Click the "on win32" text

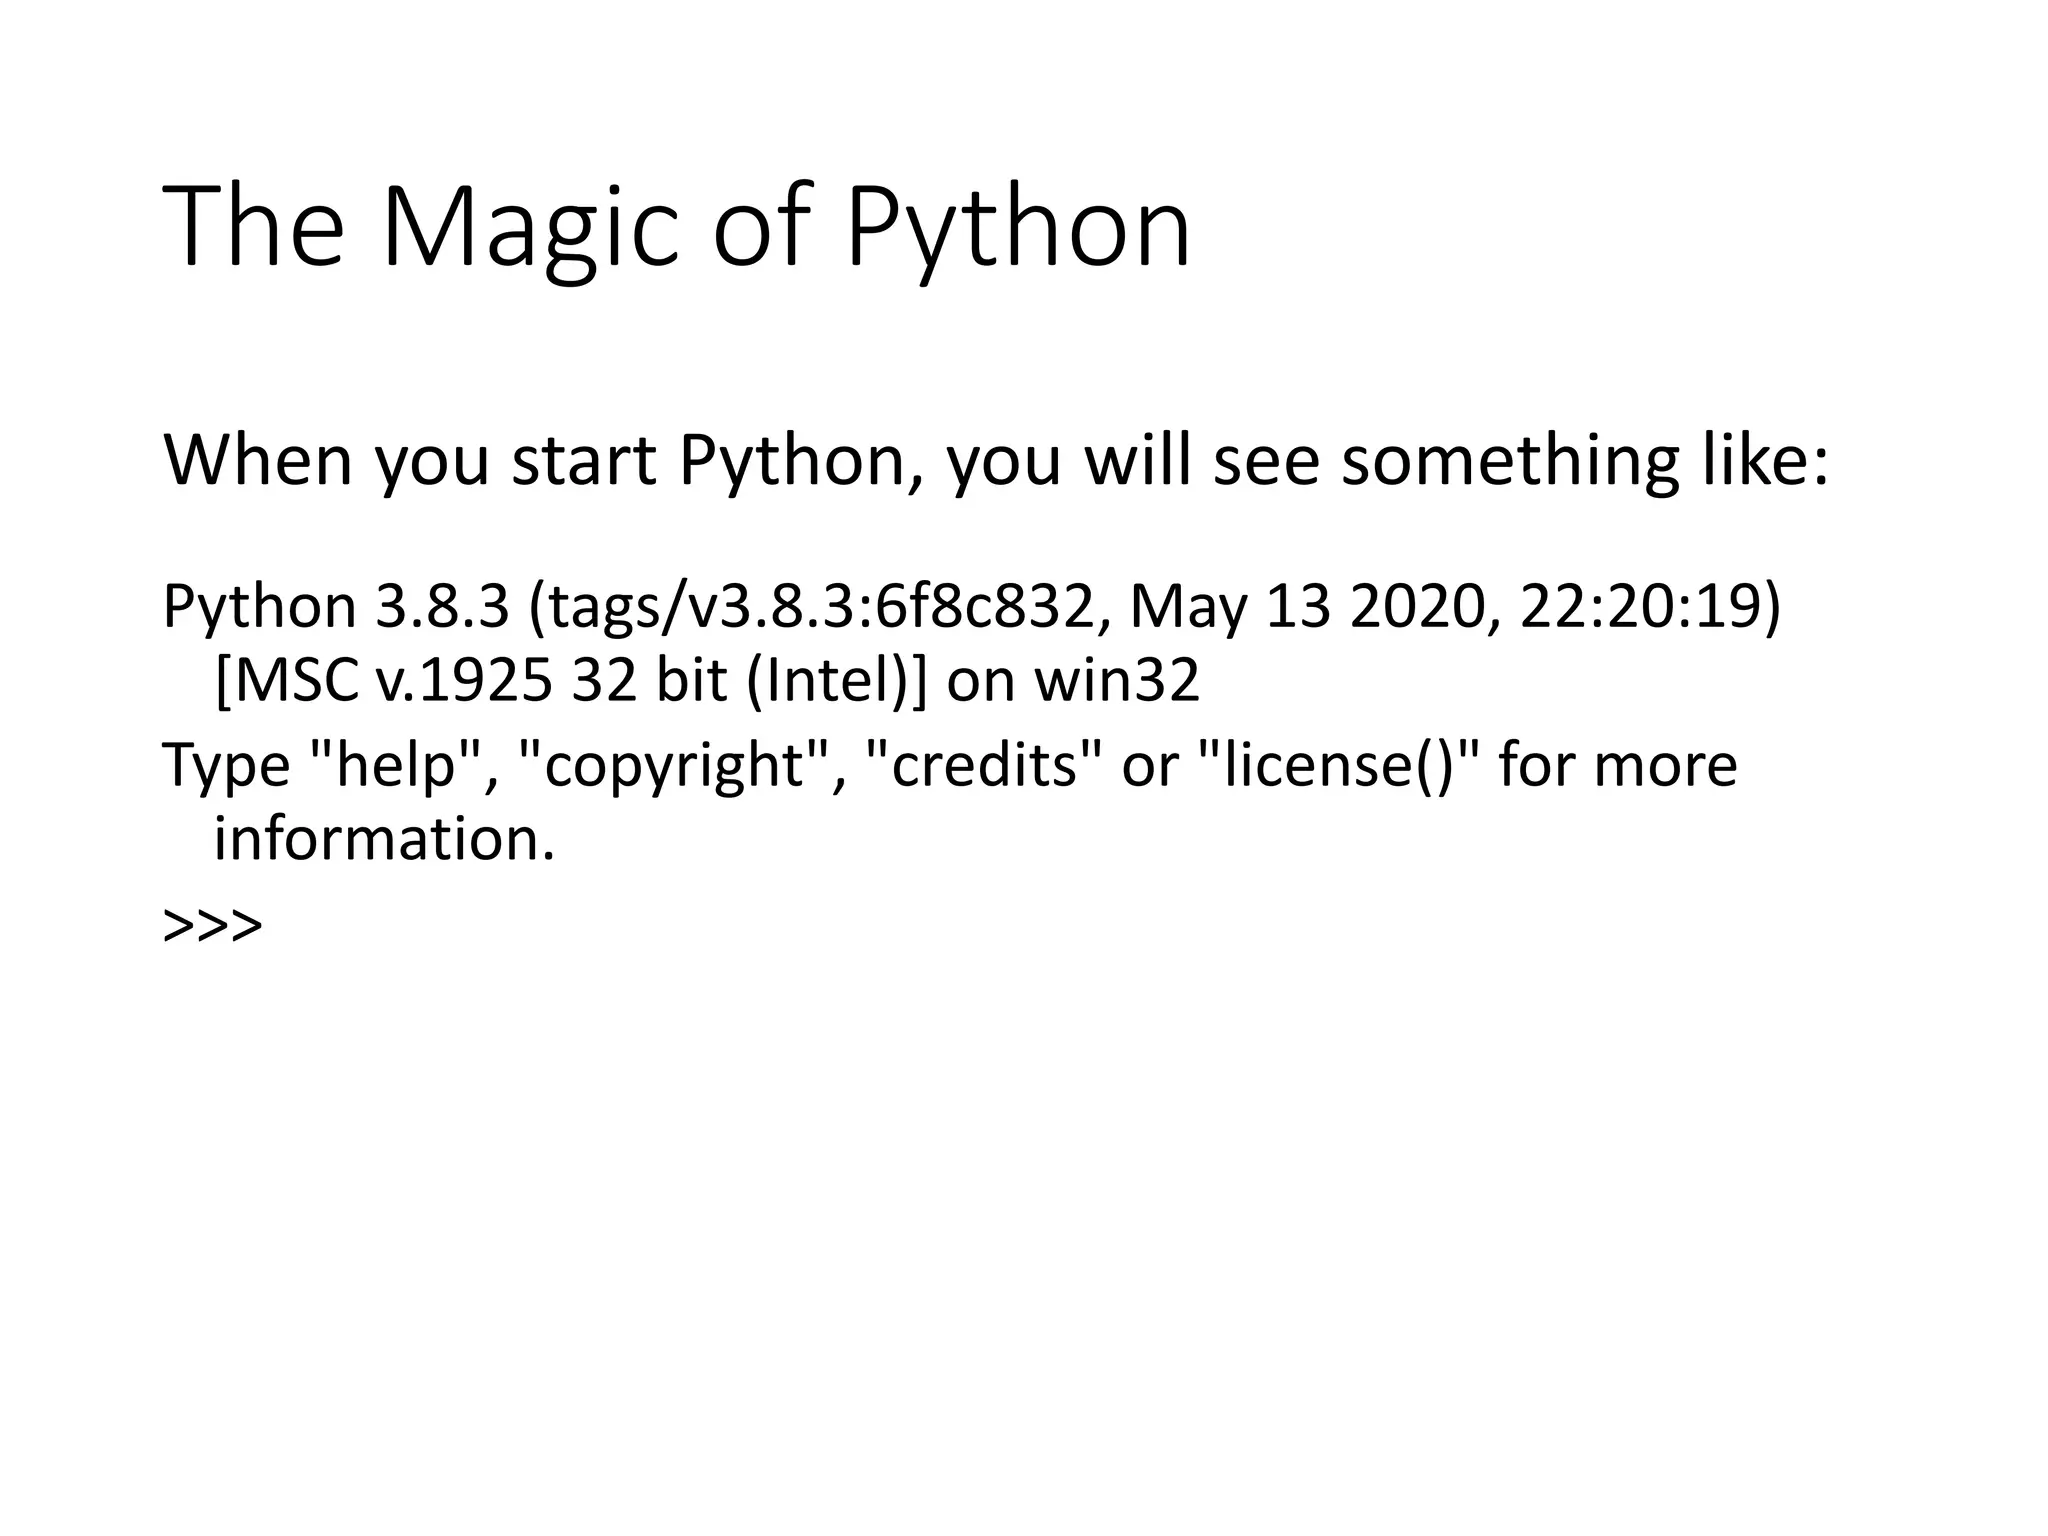pyautogui.click(x=1073, y=682)
